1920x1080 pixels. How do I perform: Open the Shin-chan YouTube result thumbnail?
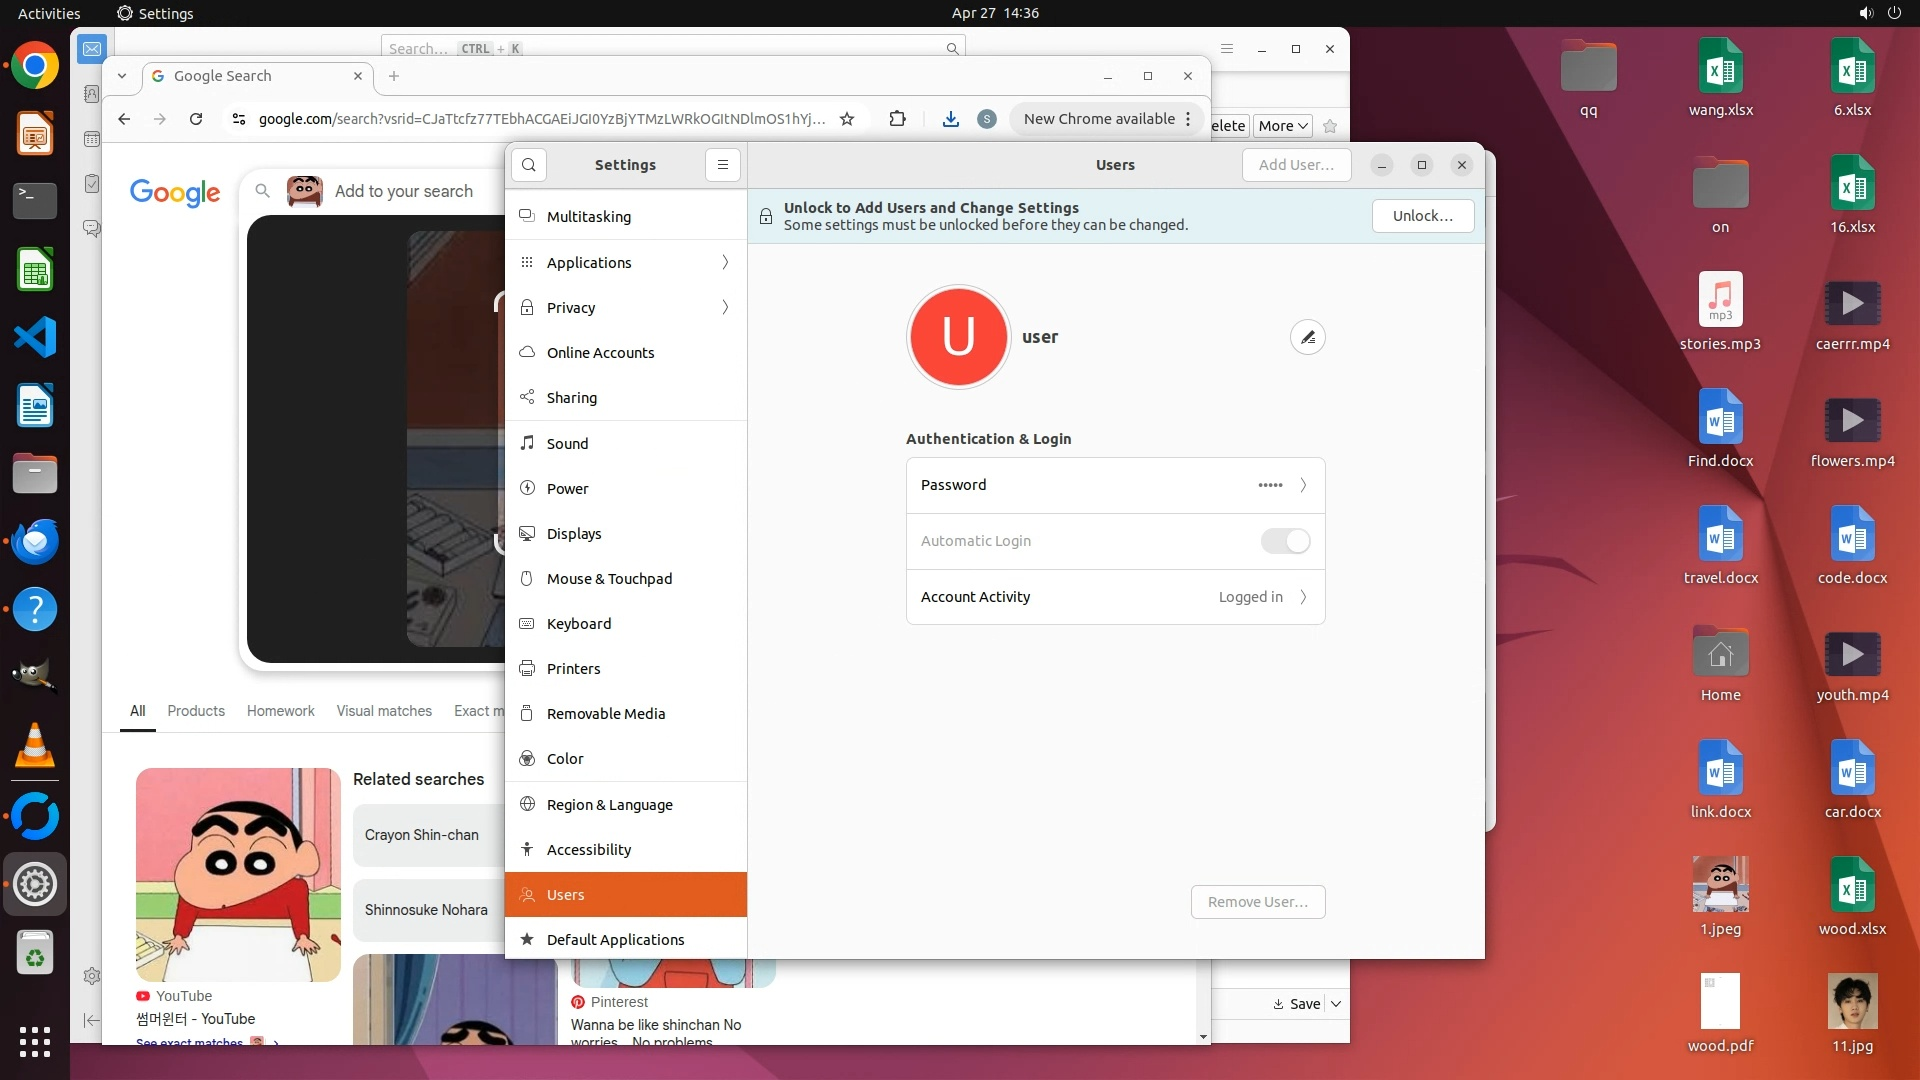point(238,874)
